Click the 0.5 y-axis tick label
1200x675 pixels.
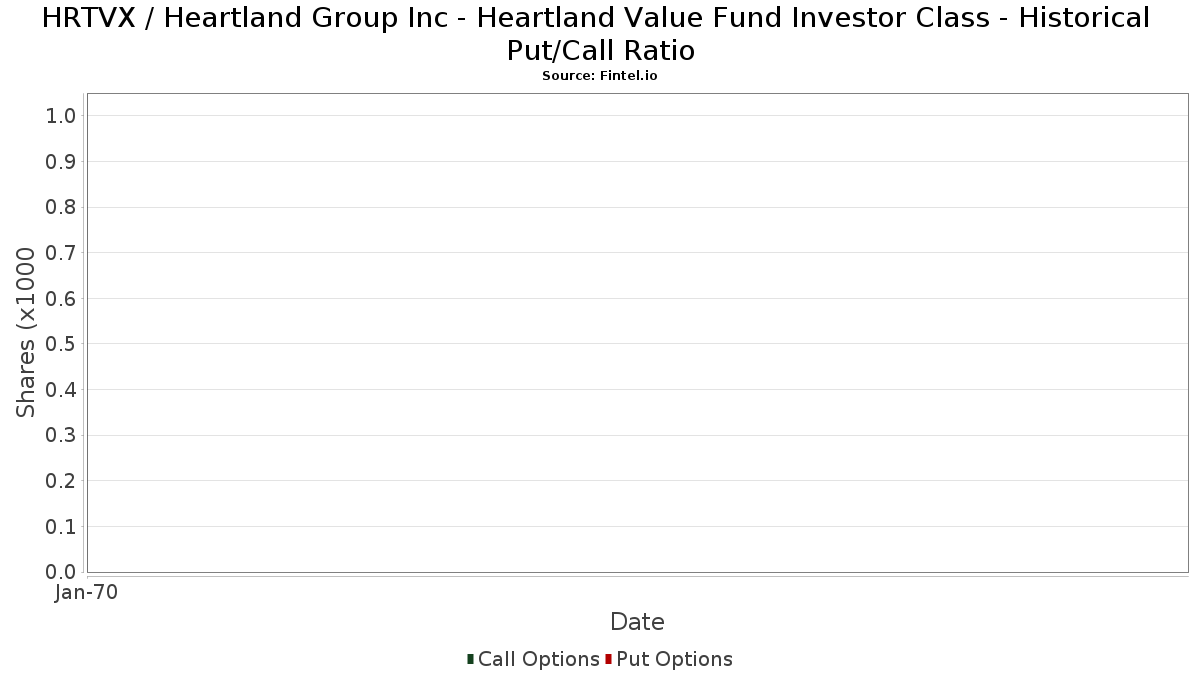(61, 344)
